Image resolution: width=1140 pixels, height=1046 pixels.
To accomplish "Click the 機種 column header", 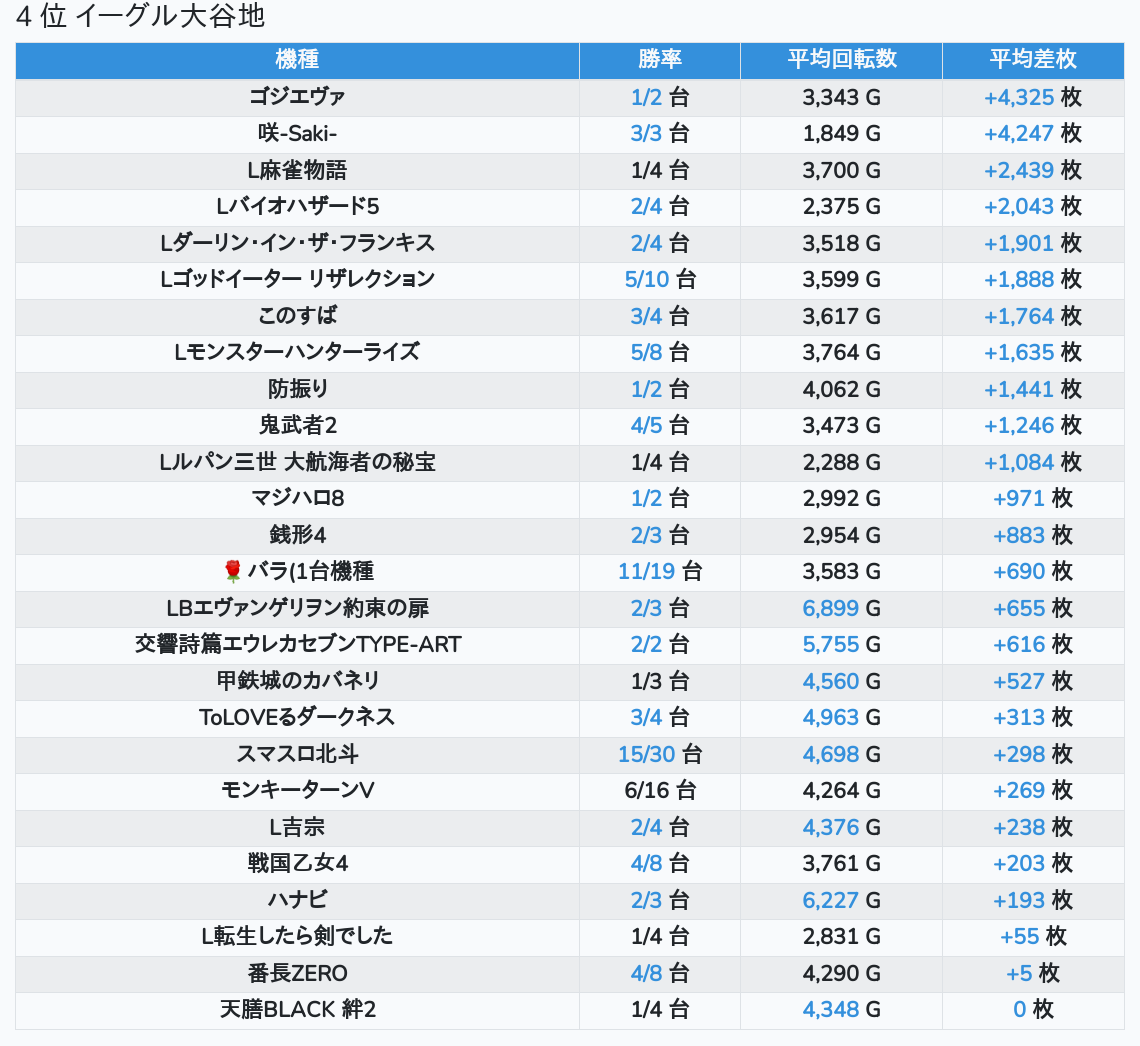I will pos(297,59).
